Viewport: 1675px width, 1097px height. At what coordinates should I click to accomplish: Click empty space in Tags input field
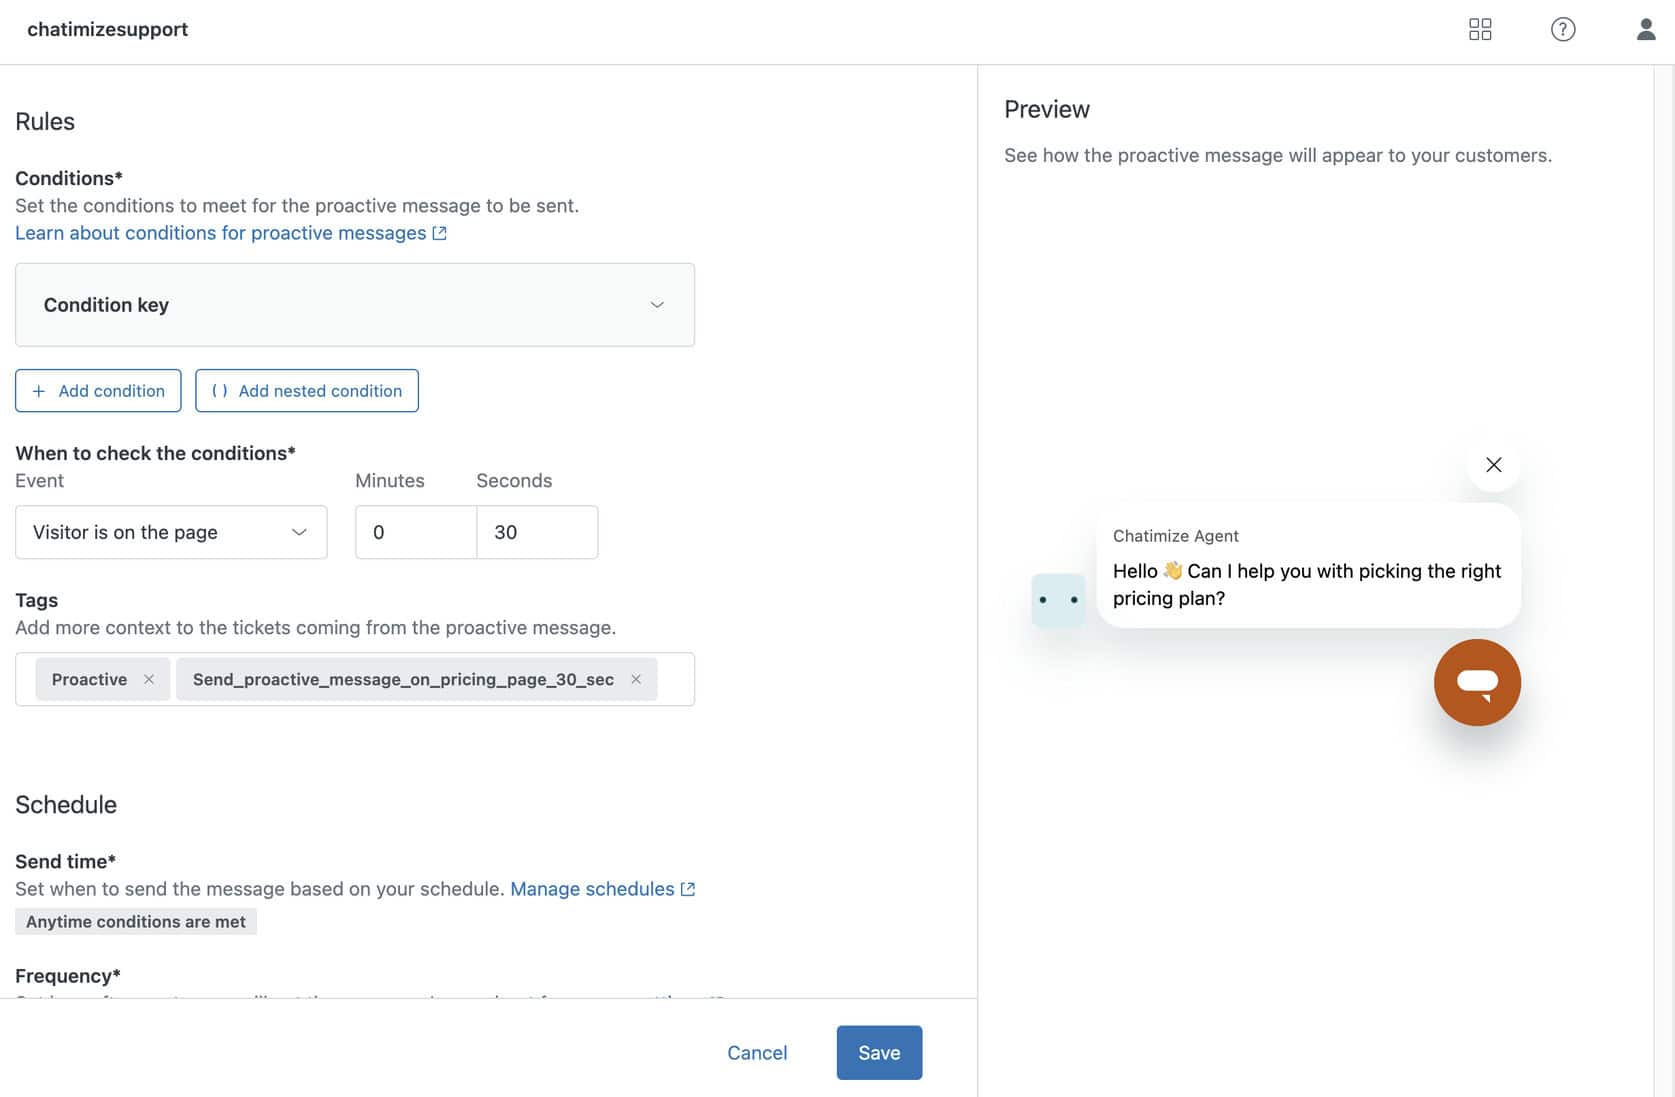[675, 679]
